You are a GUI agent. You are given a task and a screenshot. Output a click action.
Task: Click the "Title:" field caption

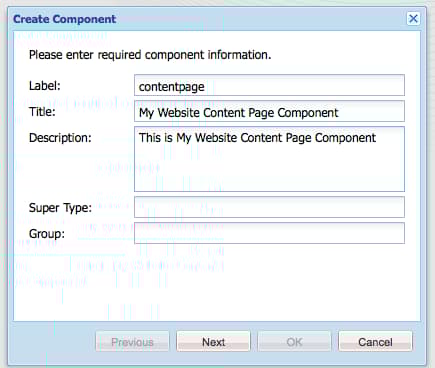[x=42, y=112]
